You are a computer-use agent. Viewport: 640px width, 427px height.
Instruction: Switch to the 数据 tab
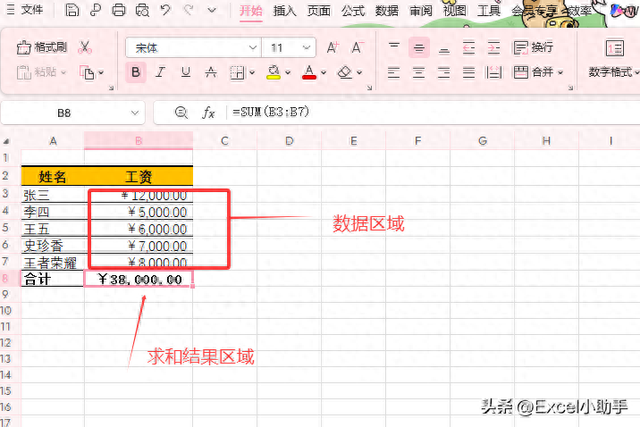387,11
